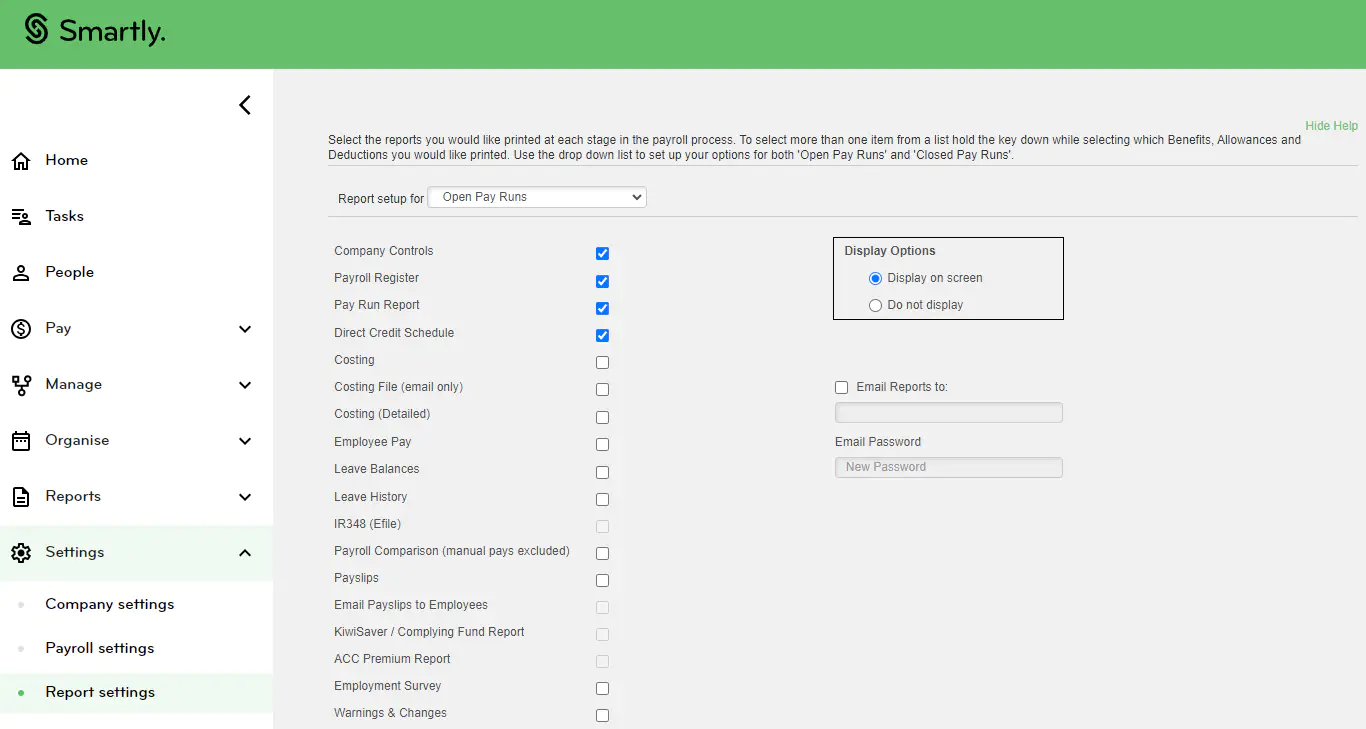Collapse the navigation sidebar
The height and width of the screenshot is (729, 1366).
tap(244, 104)
